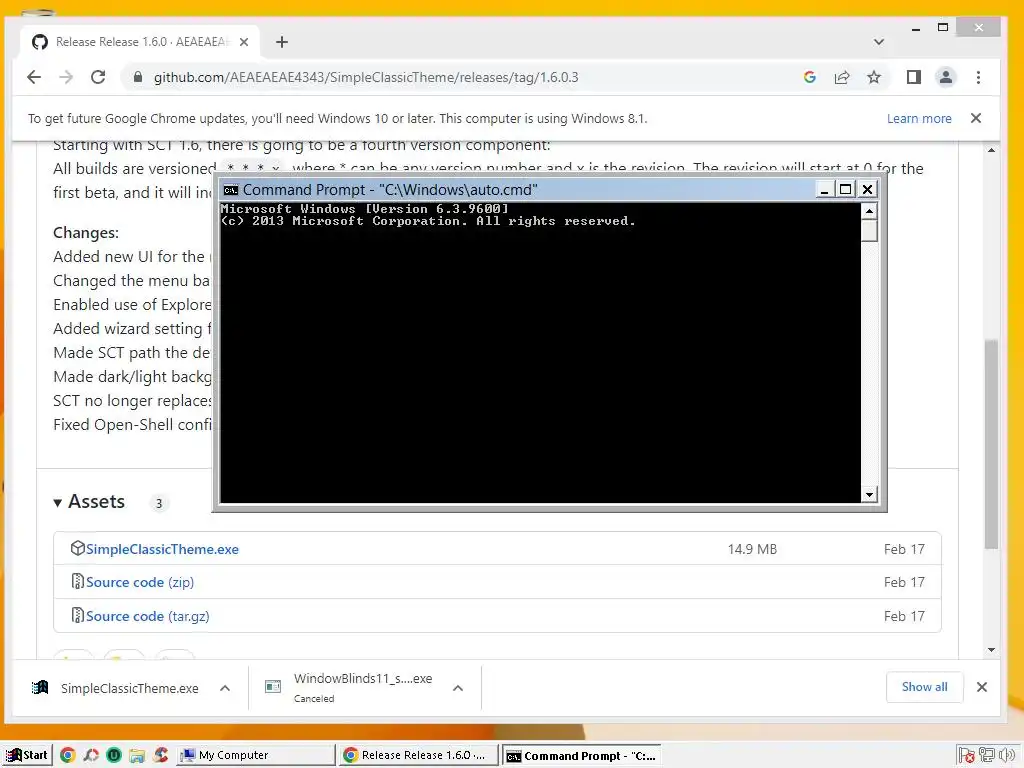Switch to My Computer taskbar window
This screenshot has height=768, width=1024.
255,755
